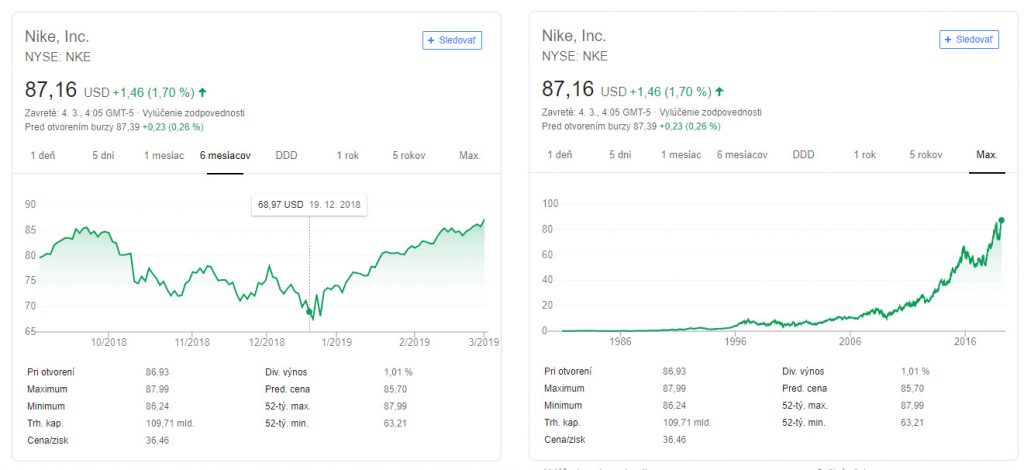Select DDD tab in left chart
This screenshot has height=470, width=1024.
coord(287,156)
